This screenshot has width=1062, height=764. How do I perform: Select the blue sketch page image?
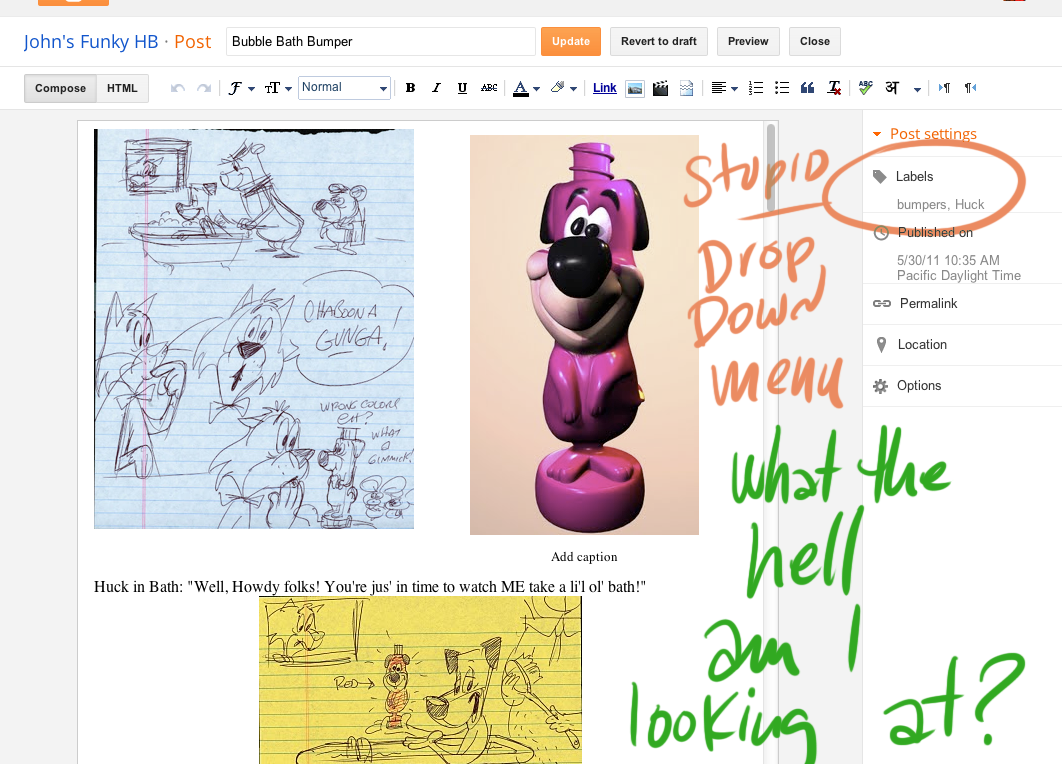(254, 328)
